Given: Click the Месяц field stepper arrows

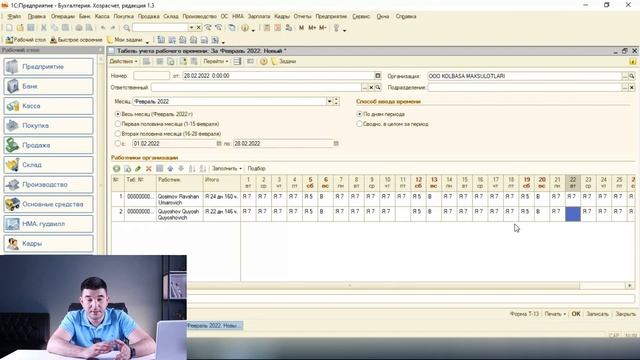Looking at the screenshot, I should click(x=336, y=101).
